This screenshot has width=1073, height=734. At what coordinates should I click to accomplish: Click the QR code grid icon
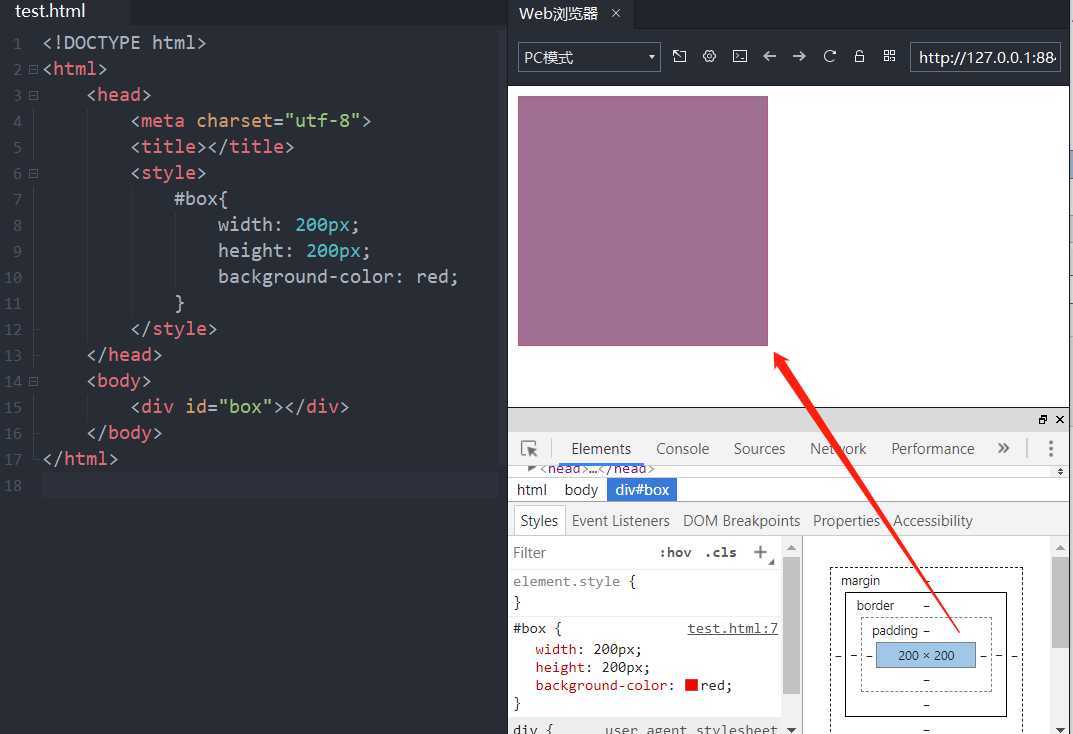[x=889, y=56]
